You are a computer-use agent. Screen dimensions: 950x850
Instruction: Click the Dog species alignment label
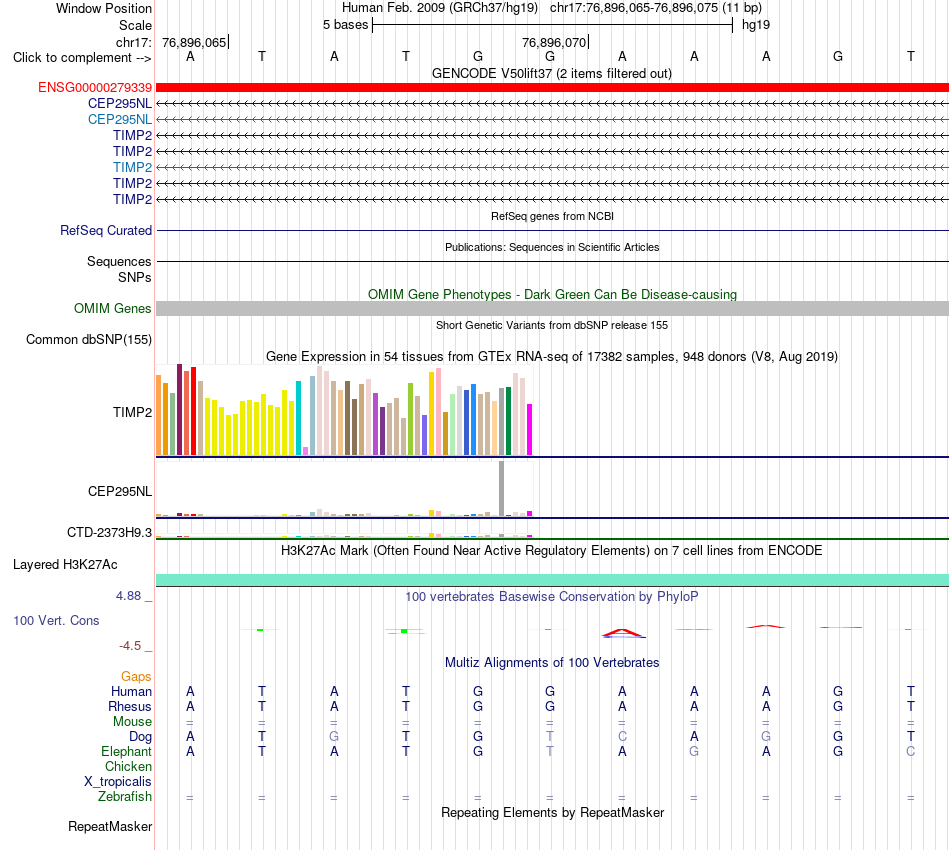140,737
